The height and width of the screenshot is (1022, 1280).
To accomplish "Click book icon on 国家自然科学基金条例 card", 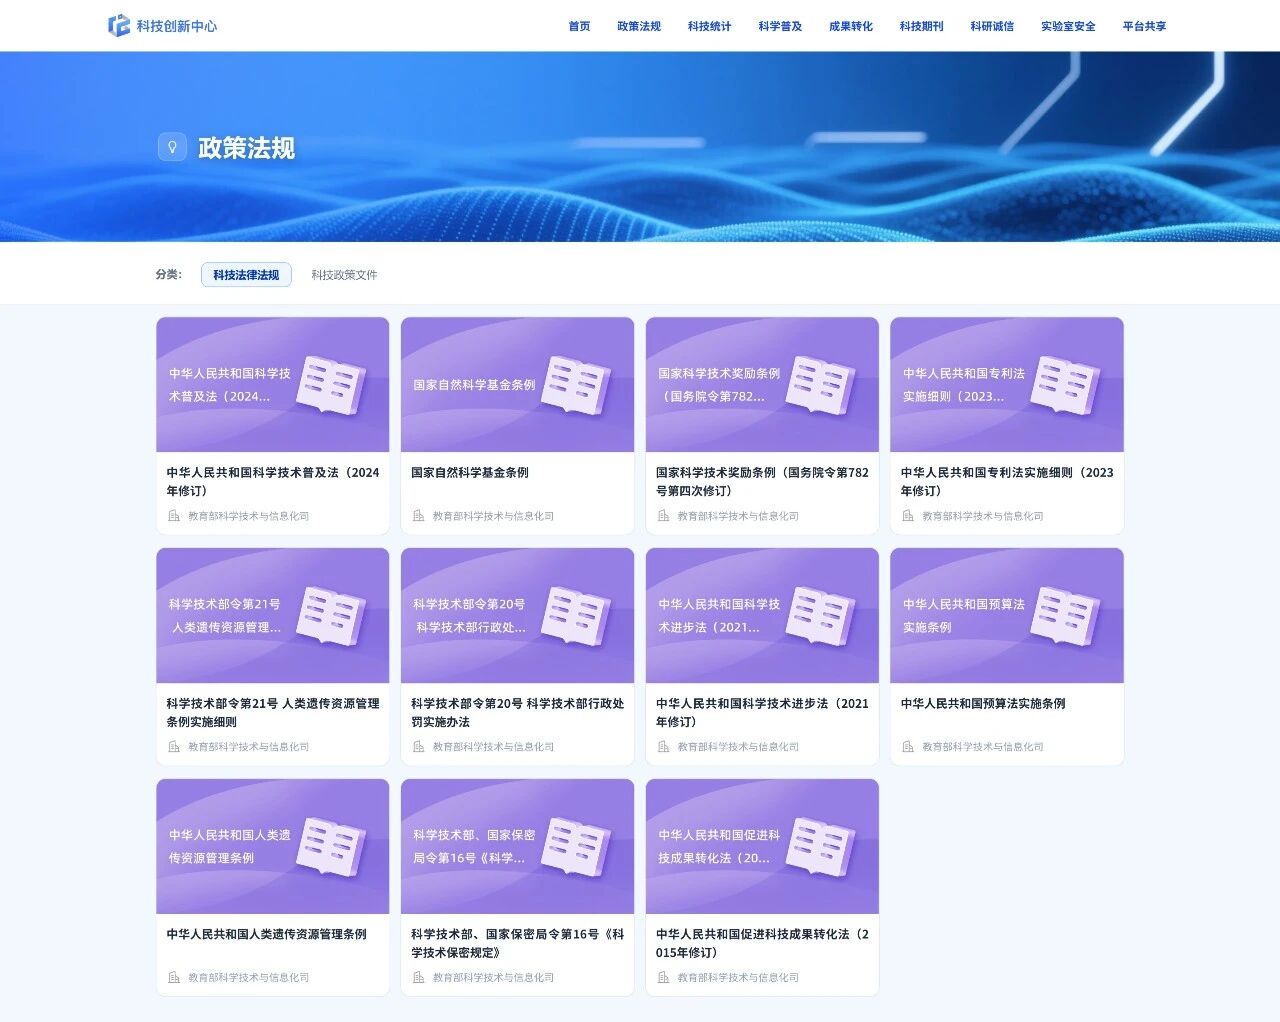I will tap(576, 385).
